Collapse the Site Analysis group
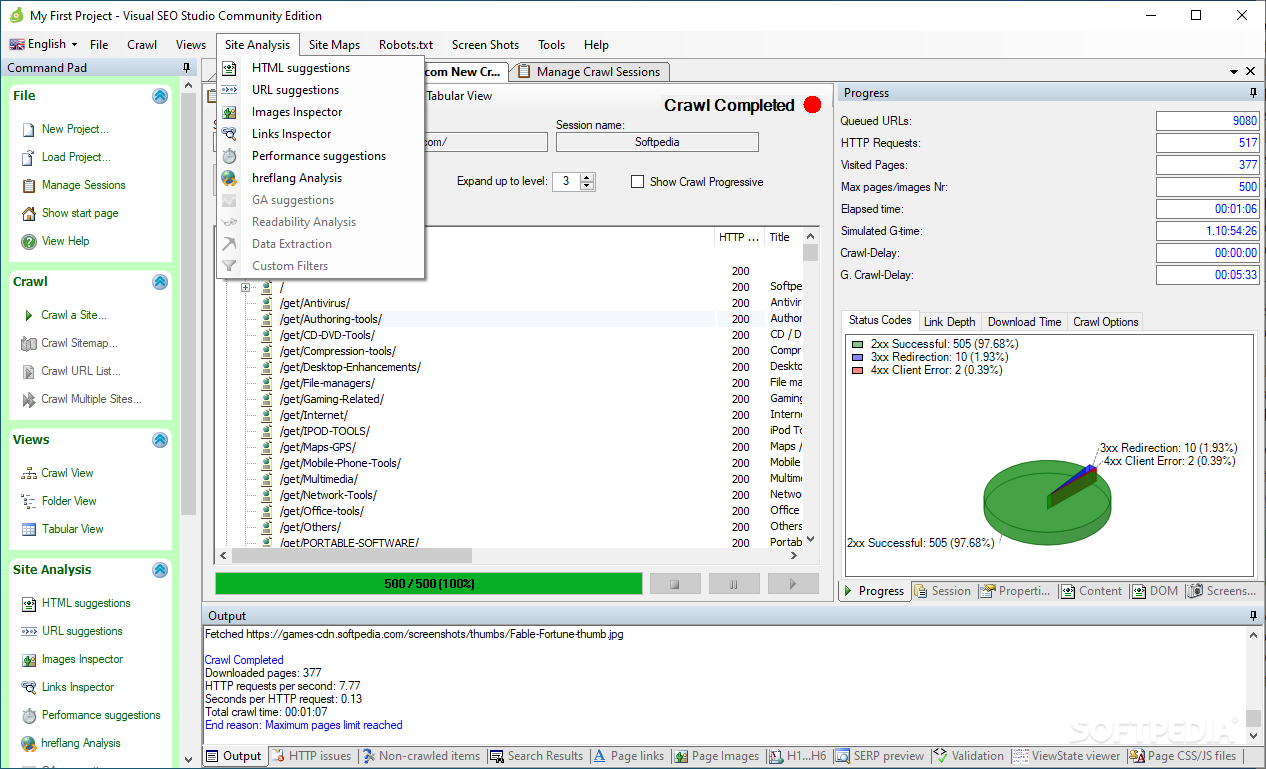Viewport: 1266px width, 769px height. tap(160, 570)
